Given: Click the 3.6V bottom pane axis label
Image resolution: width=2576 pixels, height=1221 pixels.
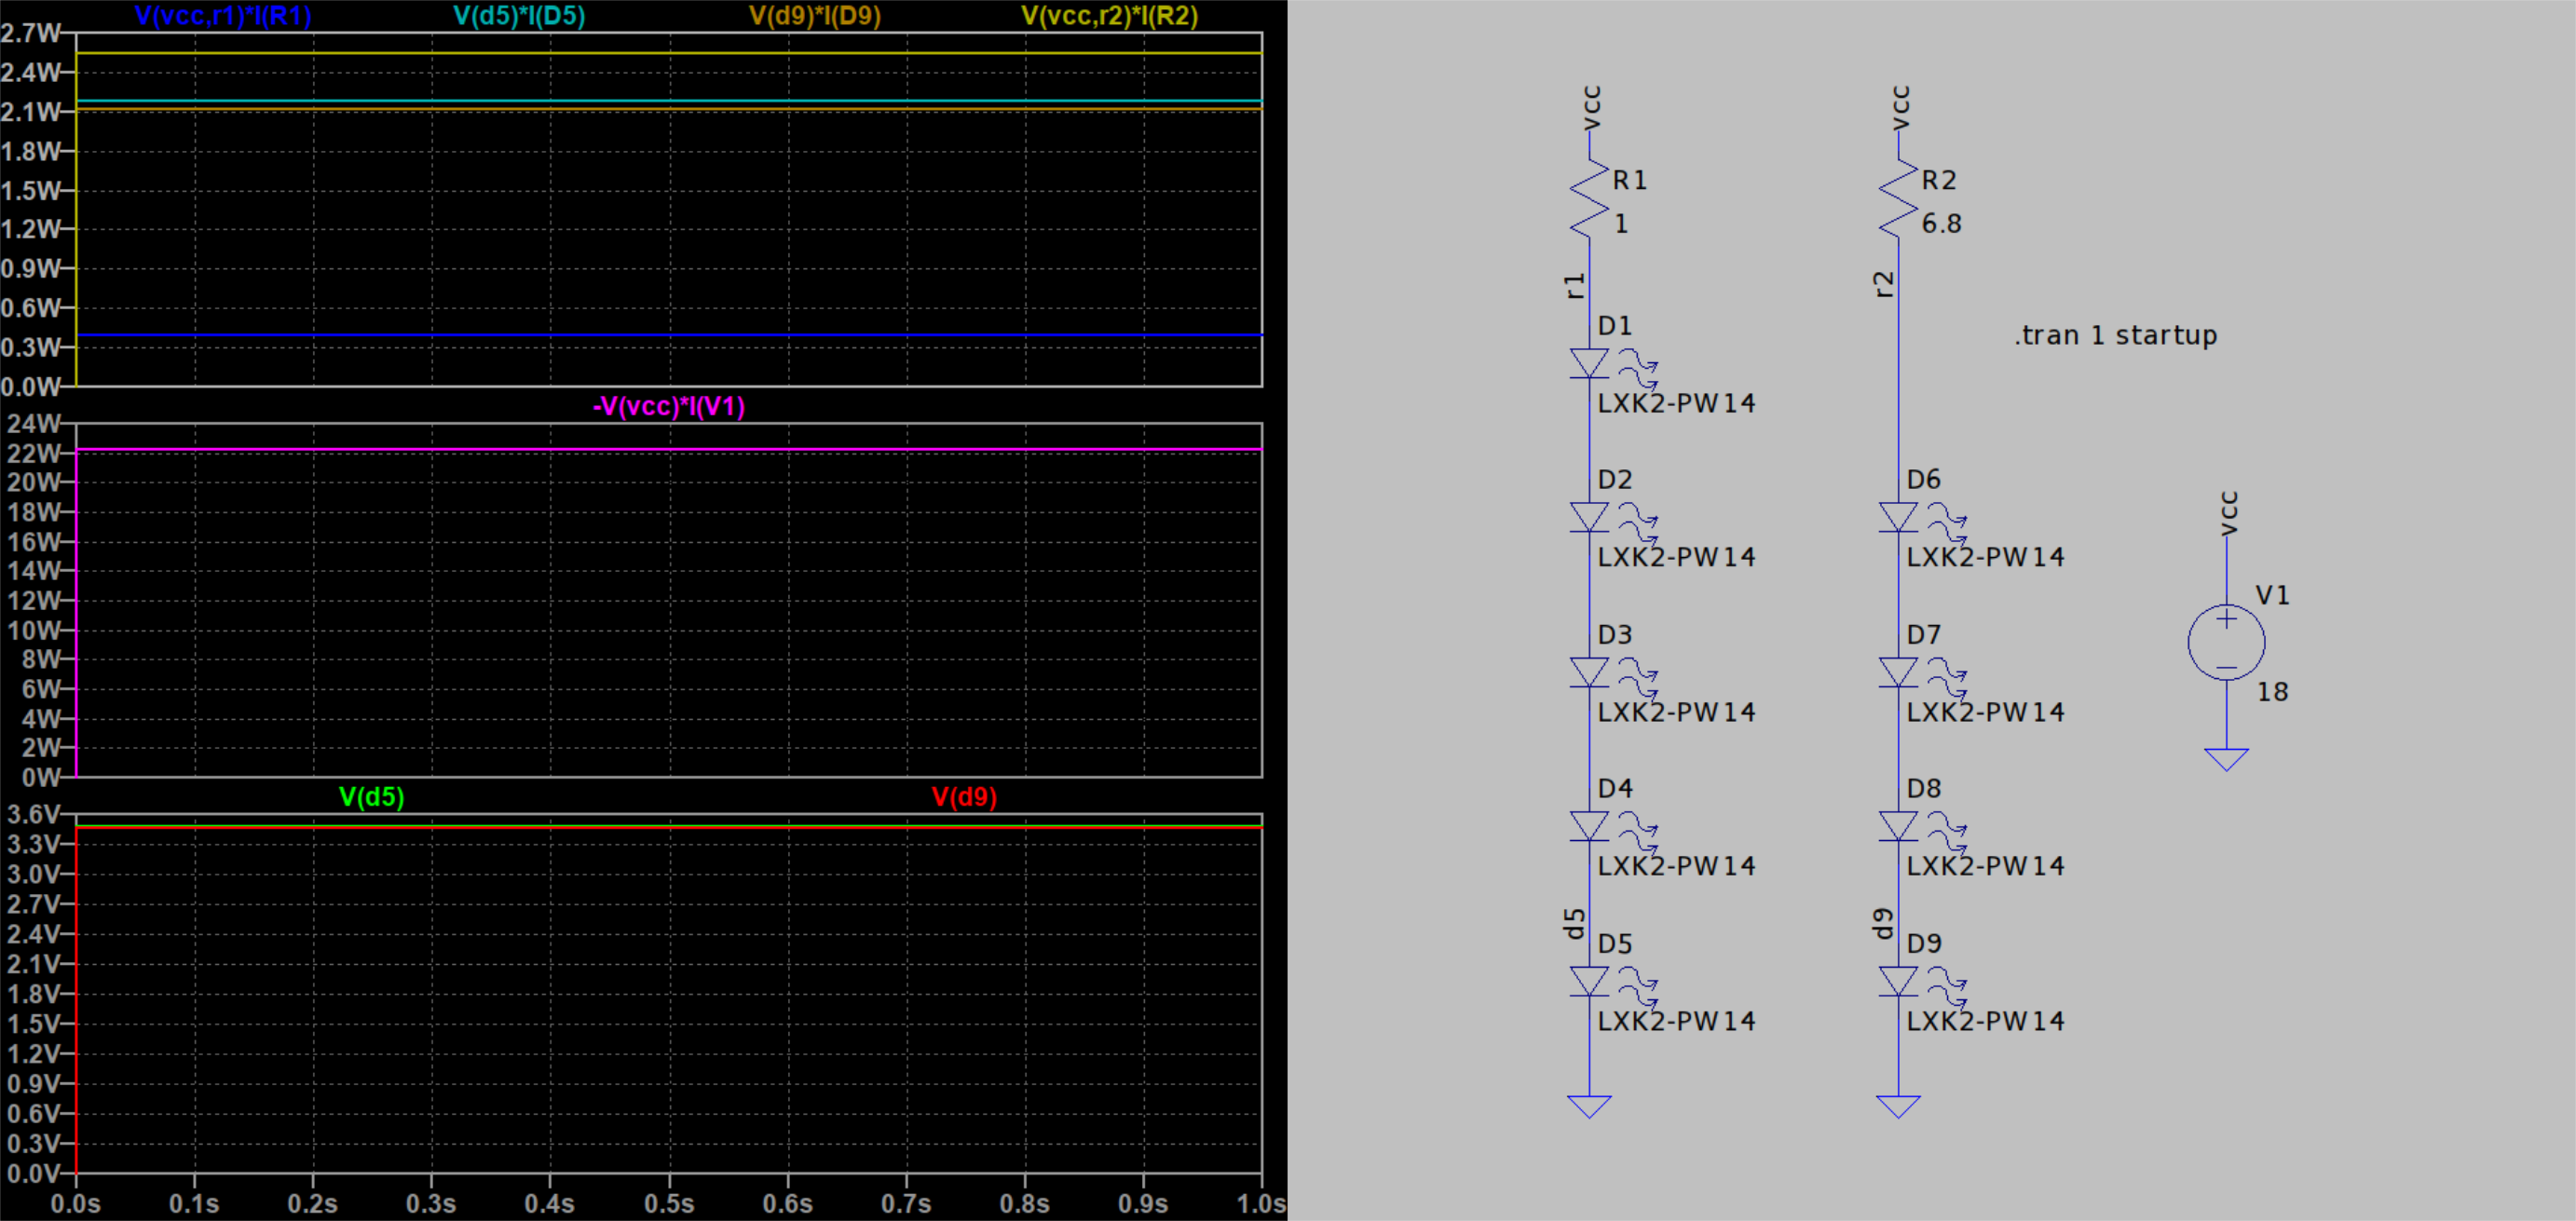Looking at the screenshot, I should [32, 814].
